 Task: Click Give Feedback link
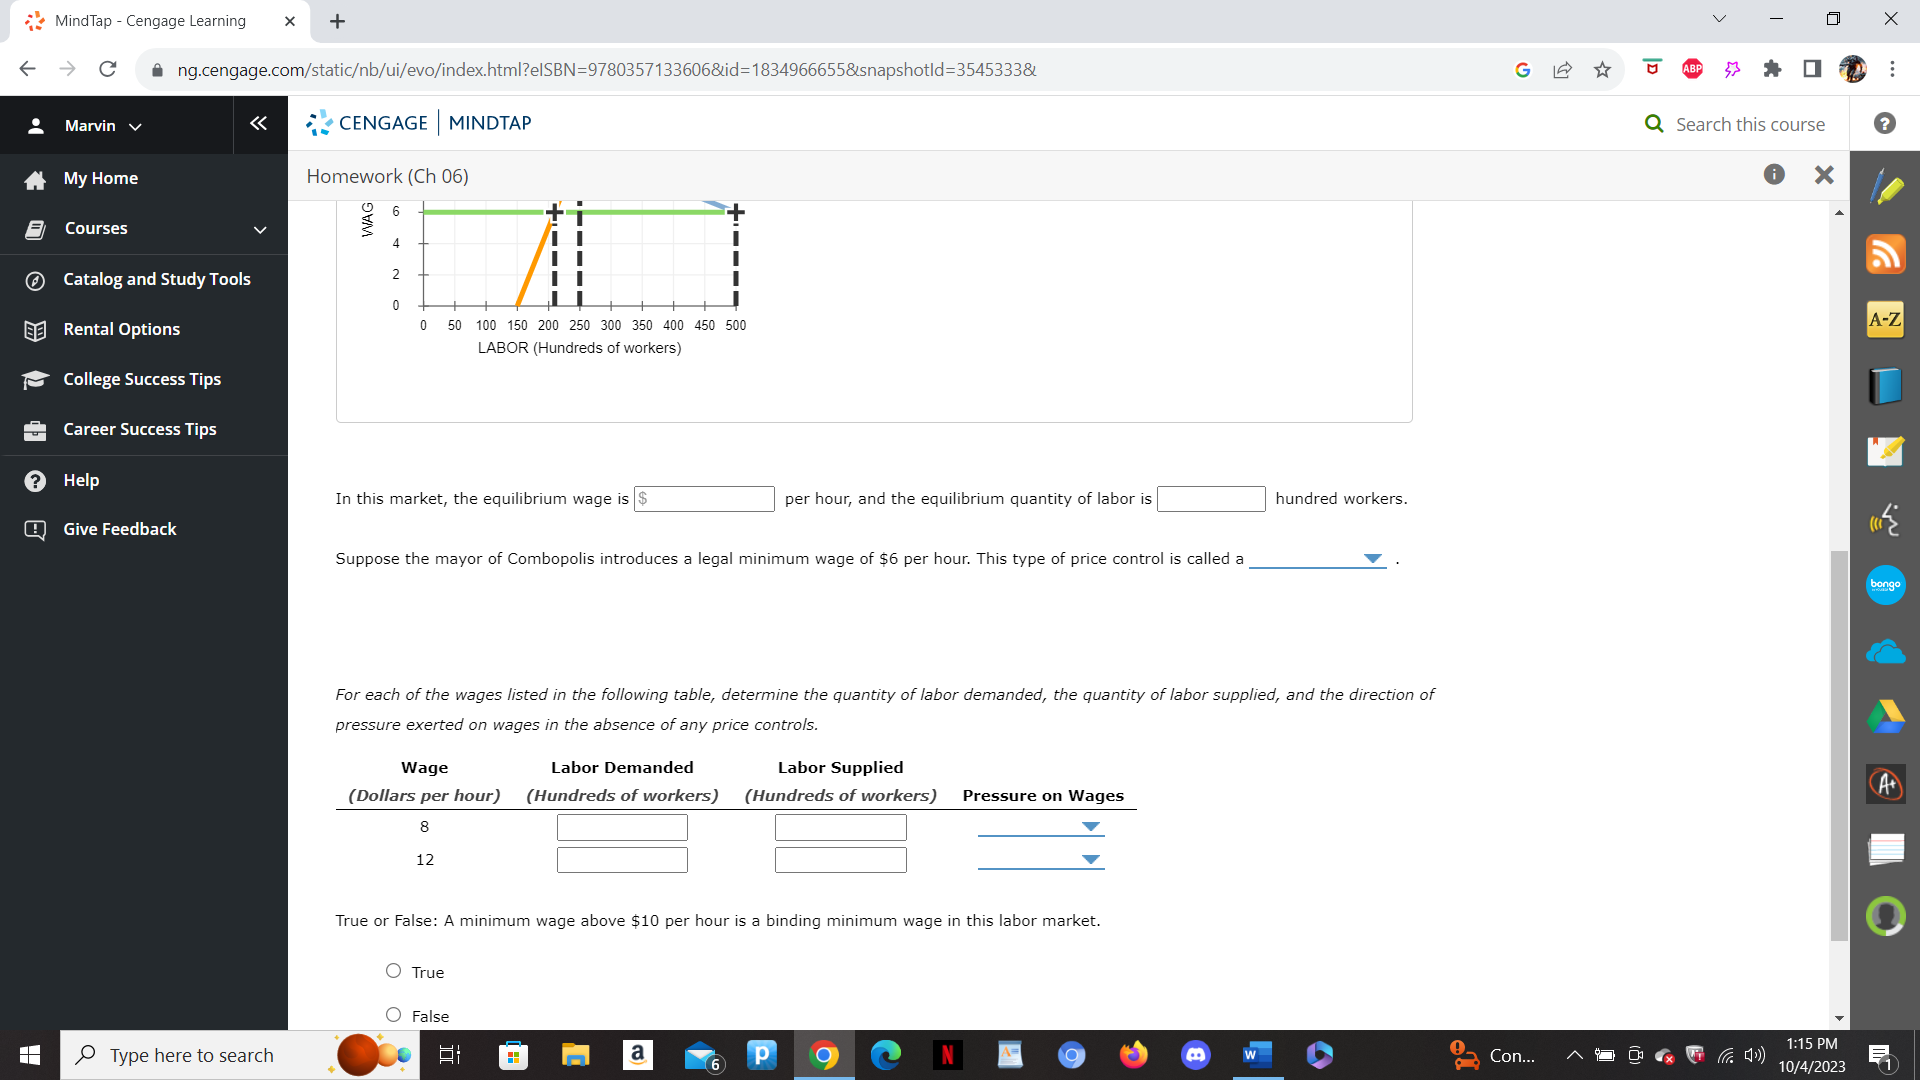119,529
